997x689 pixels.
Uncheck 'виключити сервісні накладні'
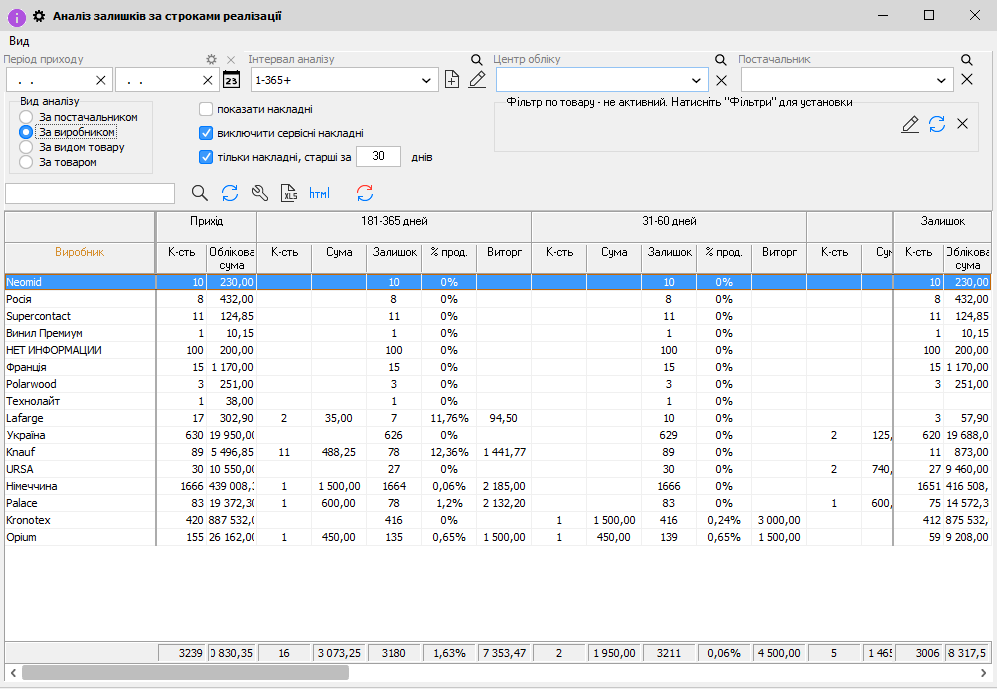tap(206, 133)
